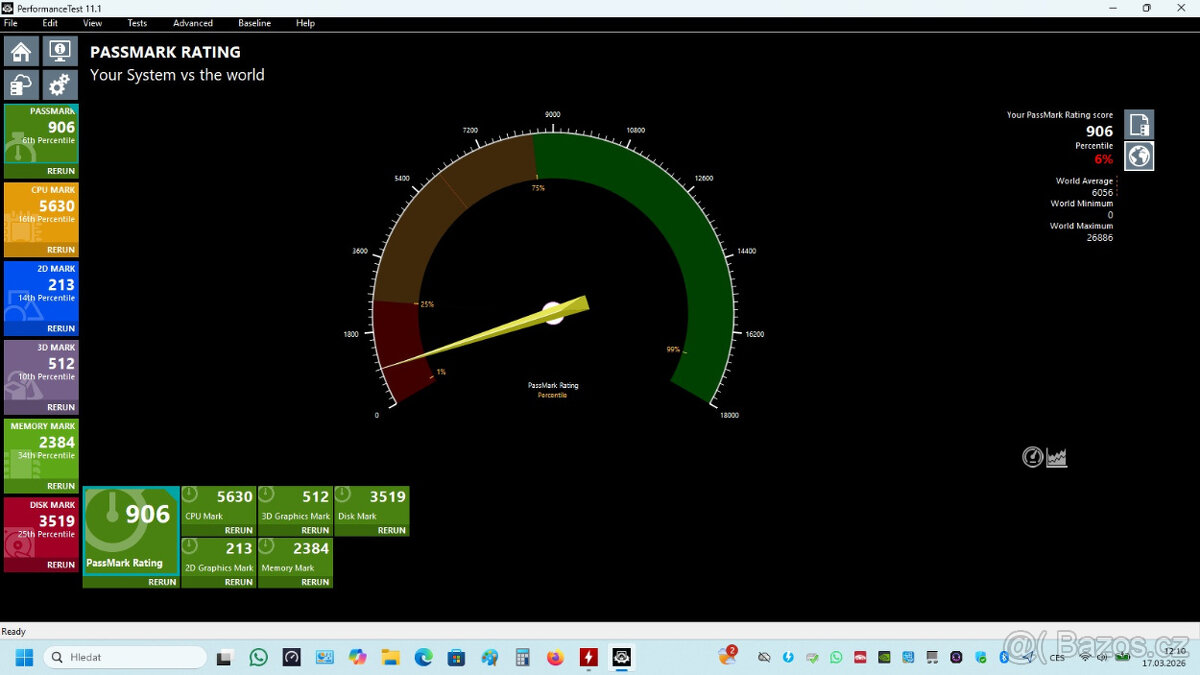Open File Explorer from the taskbar
The height and width of the screenshot is (675, 1200).
(x=390, y=657)
